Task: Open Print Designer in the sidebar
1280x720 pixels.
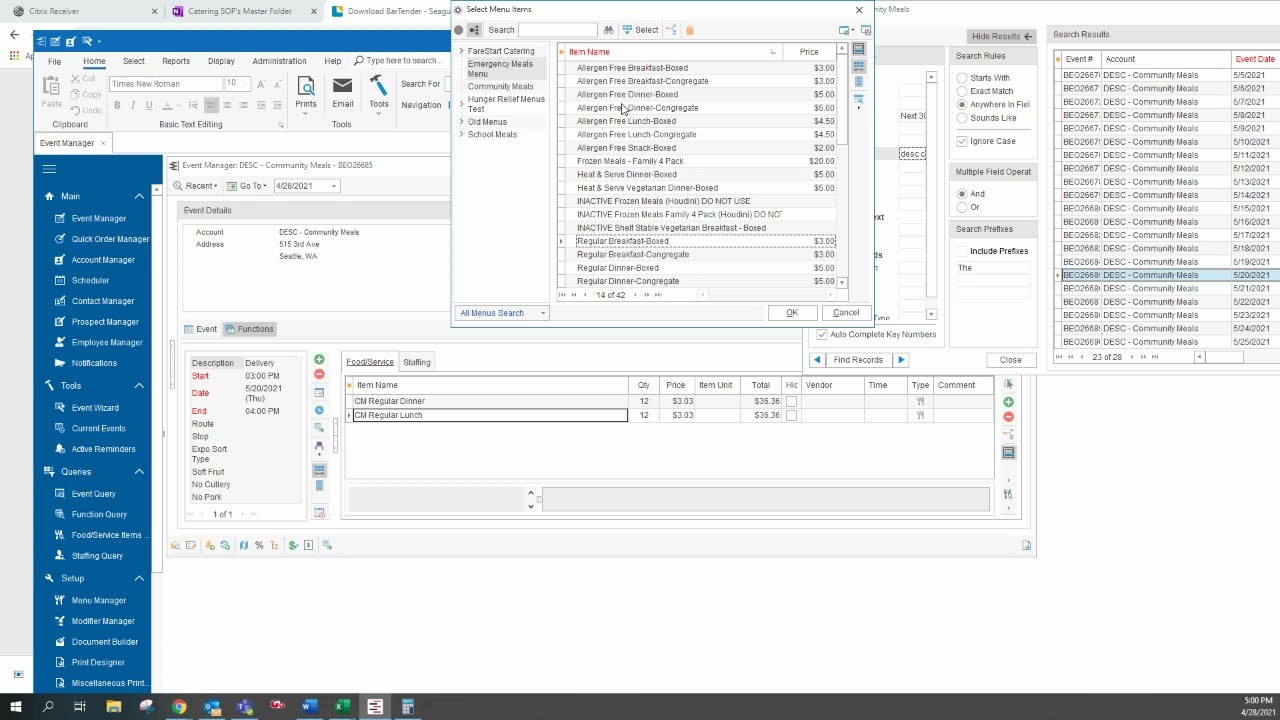Action: pyautogui.click(x=98, y=662)
